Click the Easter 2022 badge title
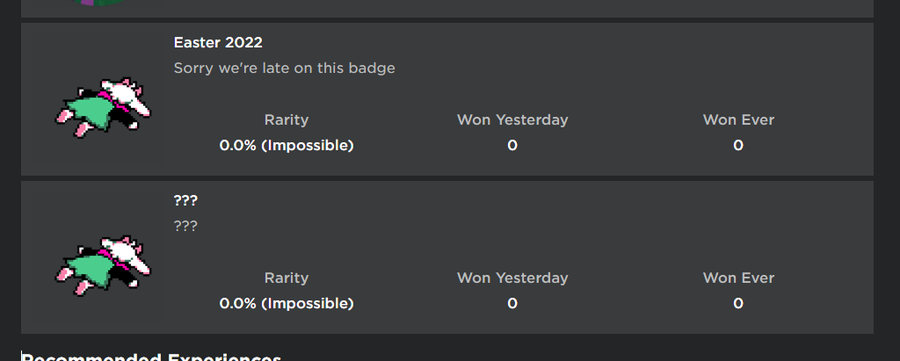The width and height of the screenshot is (900, 361). tap(218, 42)
